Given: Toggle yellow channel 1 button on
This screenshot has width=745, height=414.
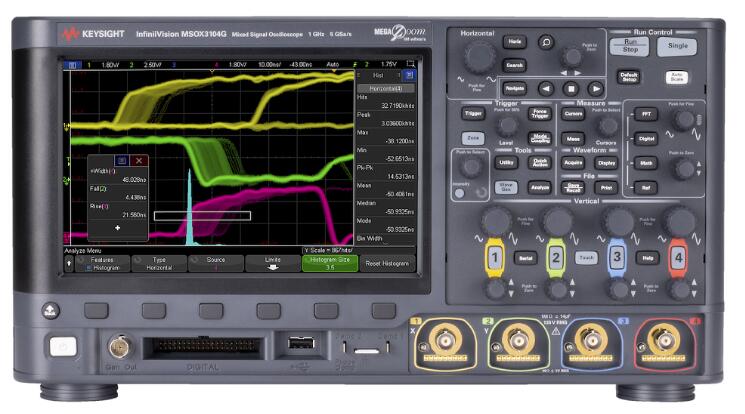Looking at the screenshot, I should click(x=493, y=258).
